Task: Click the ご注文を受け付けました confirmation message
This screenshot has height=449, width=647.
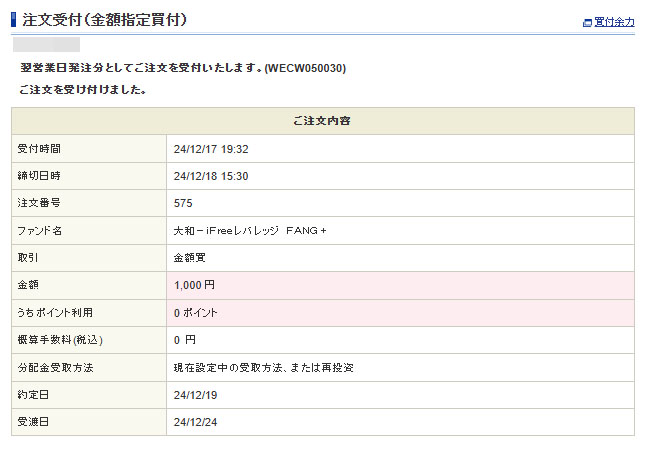Action: (83, 90)
